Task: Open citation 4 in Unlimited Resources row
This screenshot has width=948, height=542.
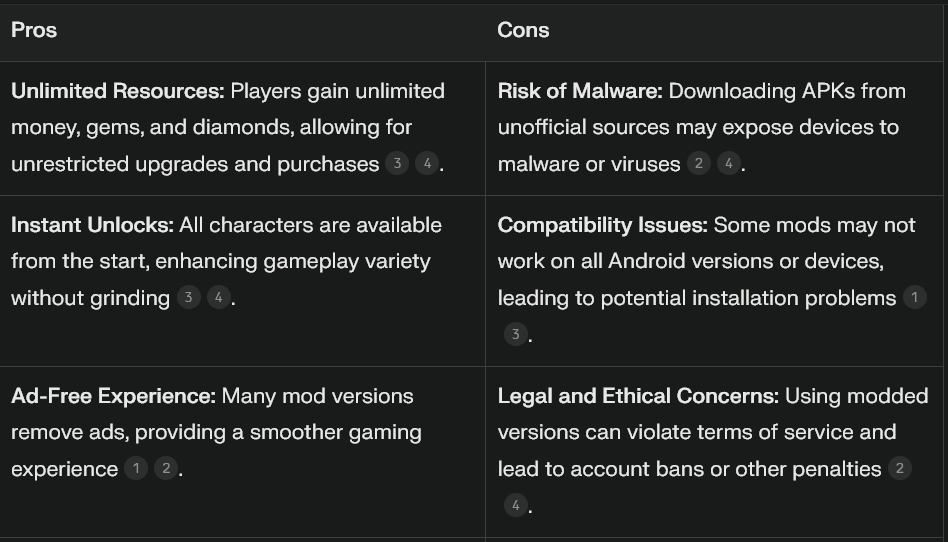Action: pyautogui.click(x=427, y=163)
